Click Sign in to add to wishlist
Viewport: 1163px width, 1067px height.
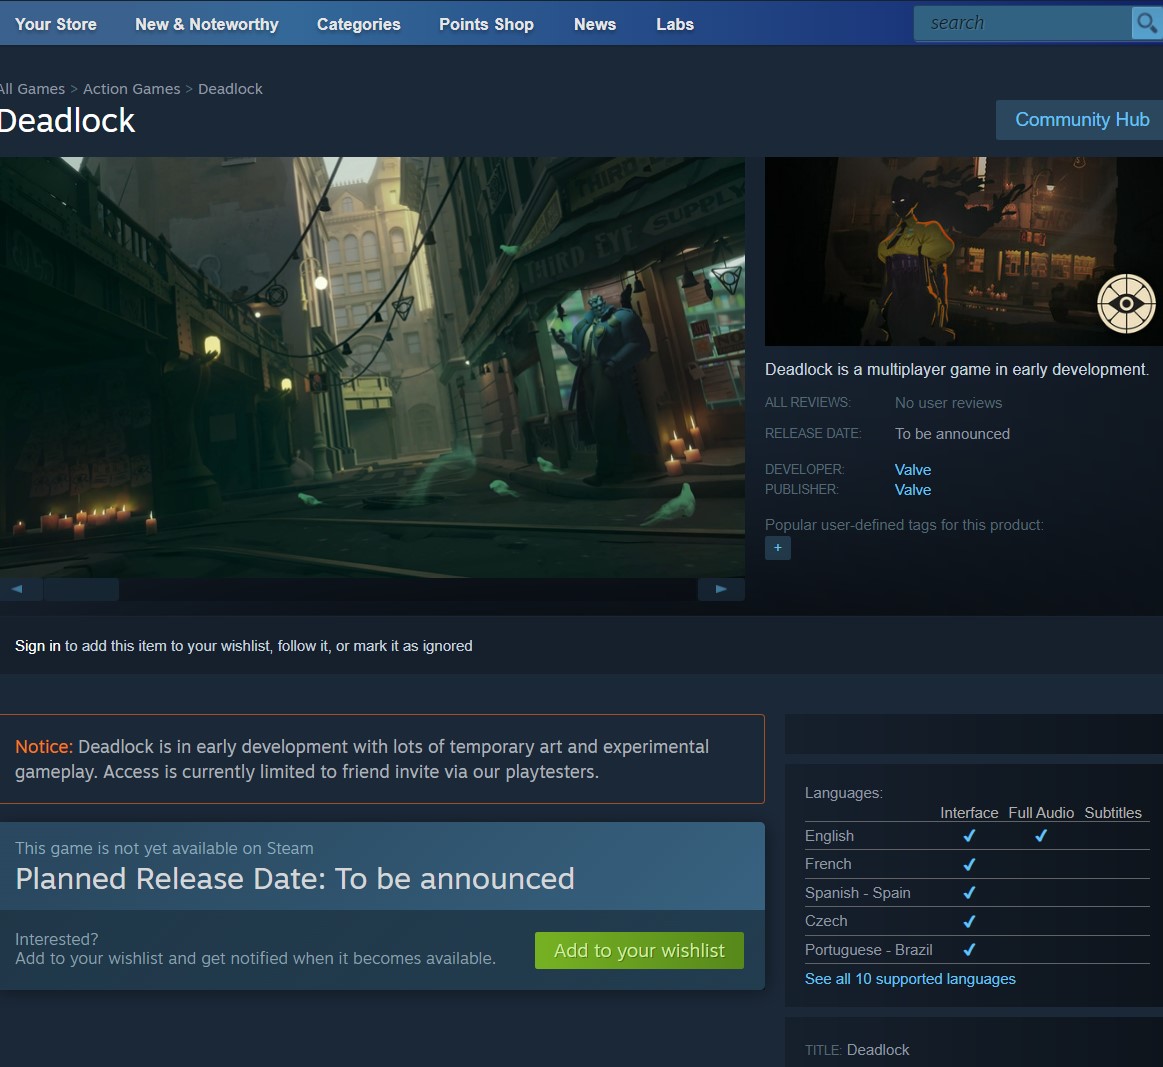(37, 645)
